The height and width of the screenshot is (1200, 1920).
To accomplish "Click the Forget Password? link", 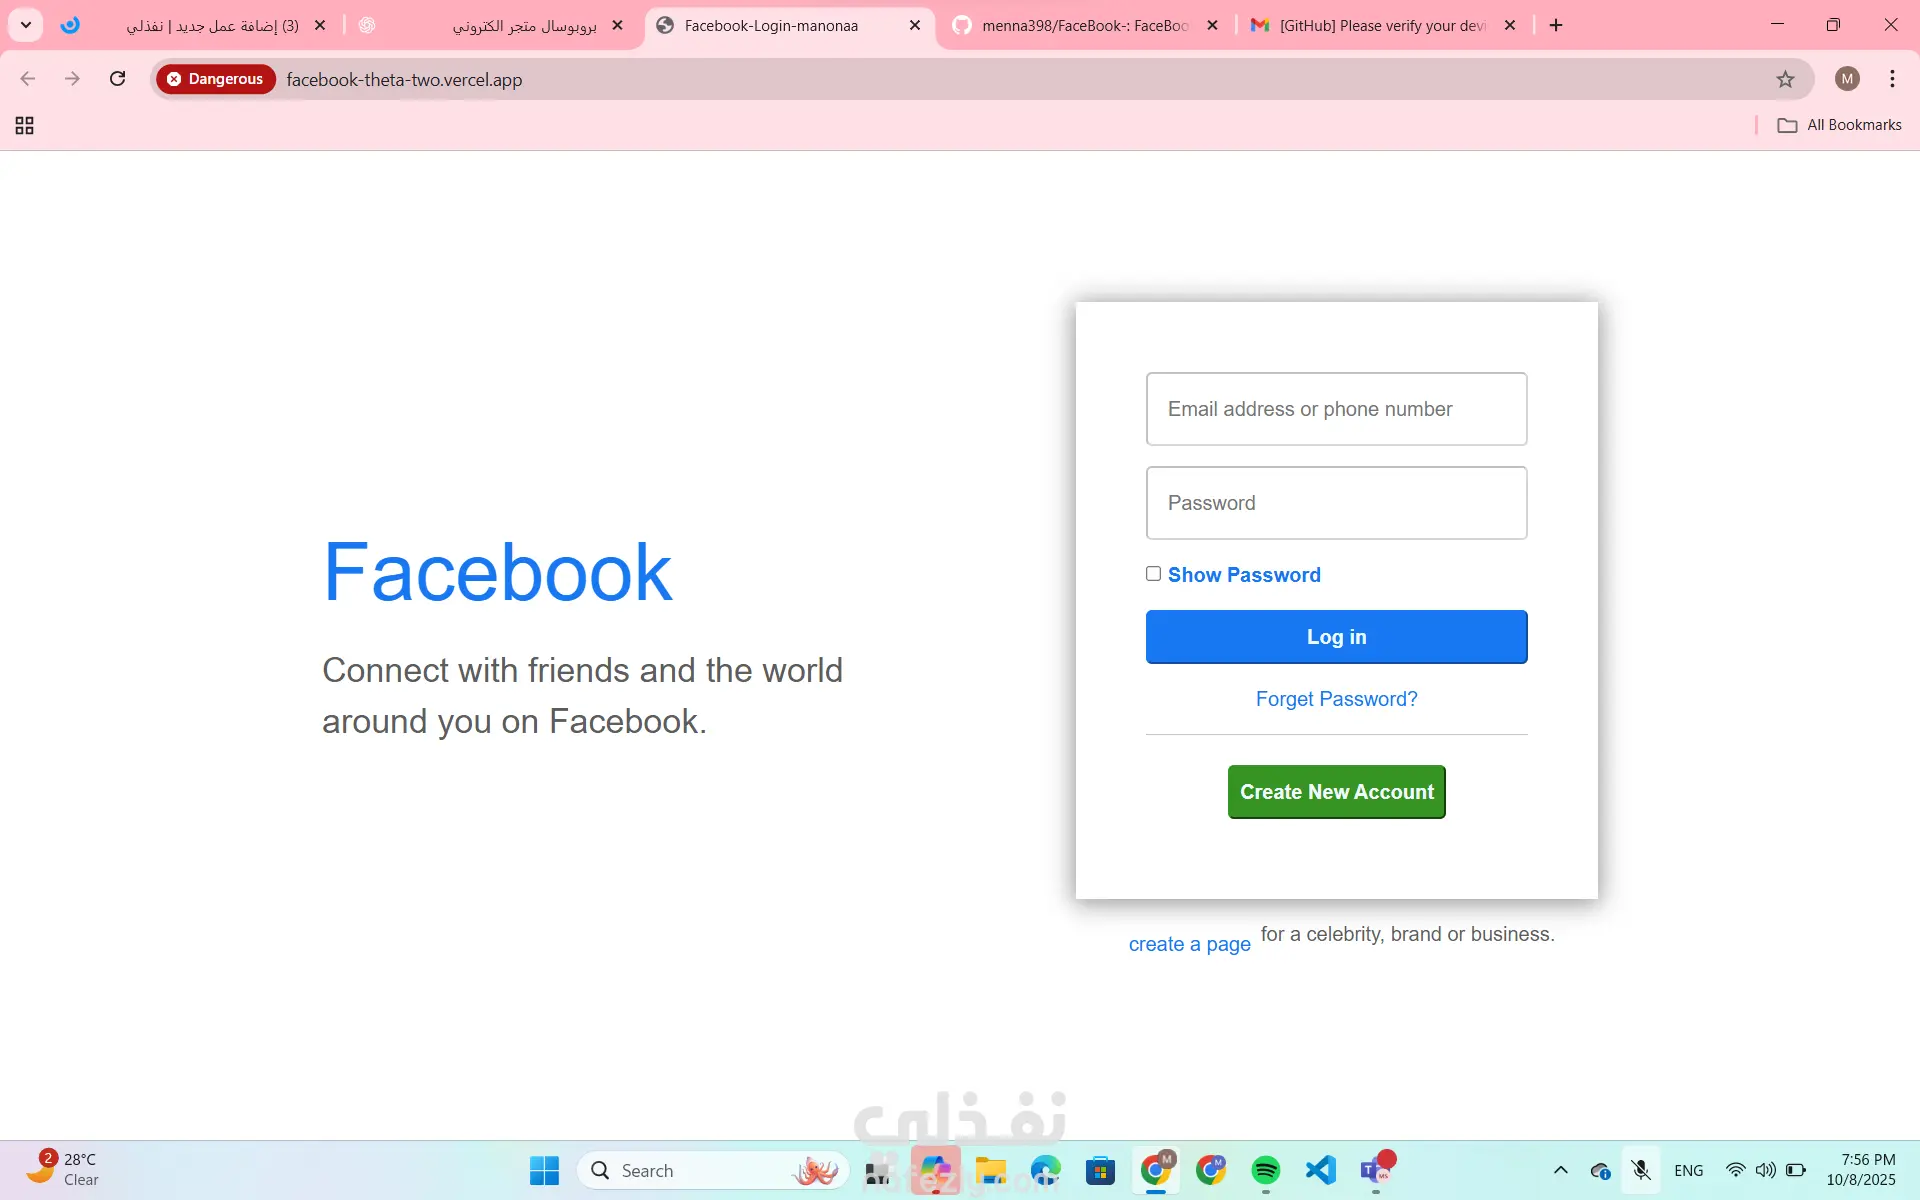I will tap(1336, 699).
